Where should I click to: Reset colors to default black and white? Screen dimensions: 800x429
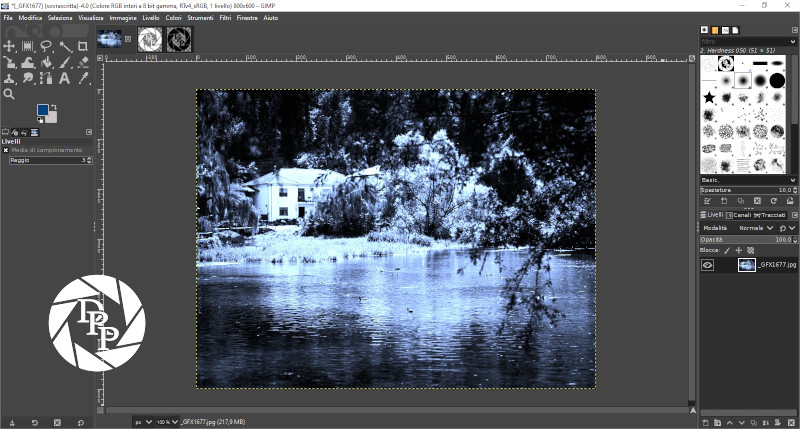pyautogui.click(x=40, y=120)
